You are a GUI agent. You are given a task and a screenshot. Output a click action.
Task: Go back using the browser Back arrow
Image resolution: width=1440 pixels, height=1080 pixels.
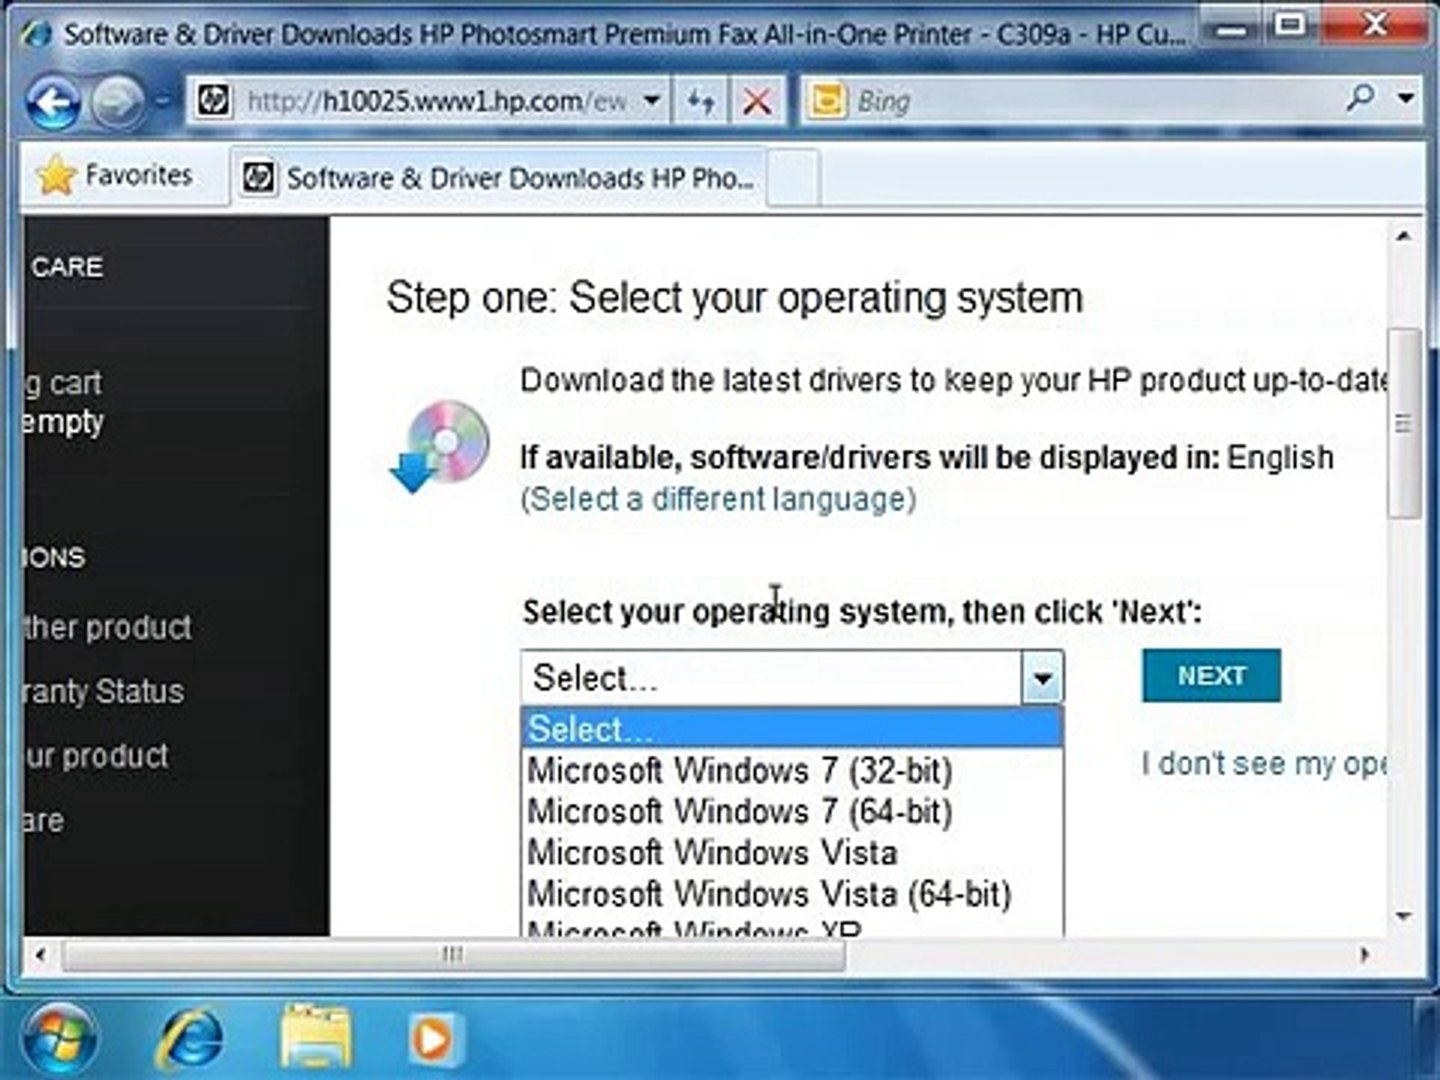[x=53, y=101]
